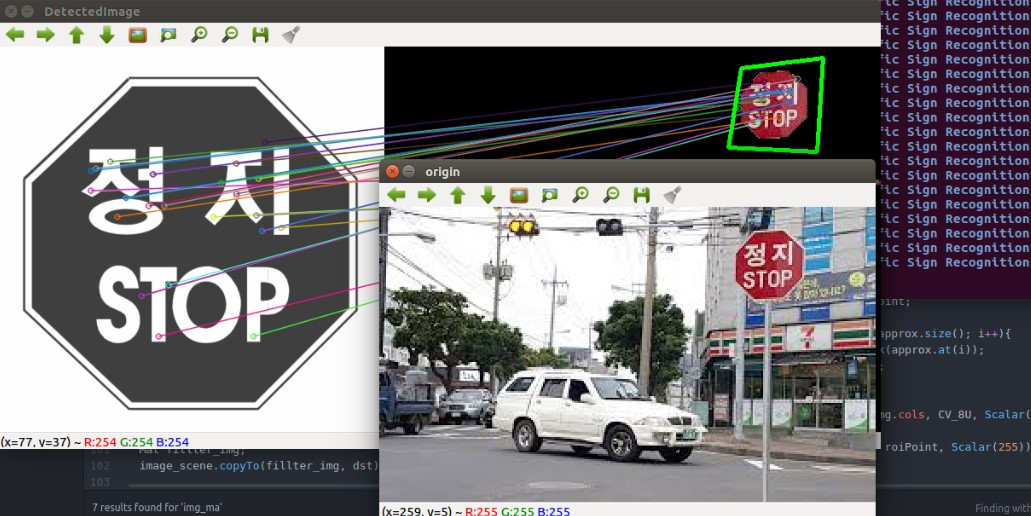Click the origin status bar 'R:255 G:255 B:255'
Screen dimensions: 1031x516
tap(517, 511)
